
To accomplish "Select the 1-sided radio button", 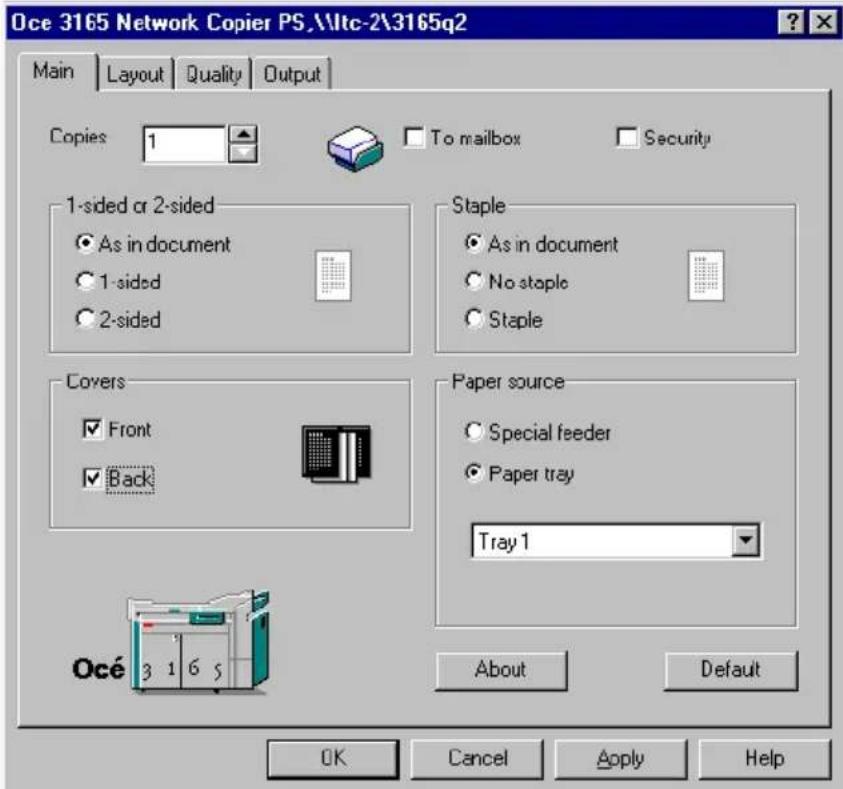I will 85,281.
